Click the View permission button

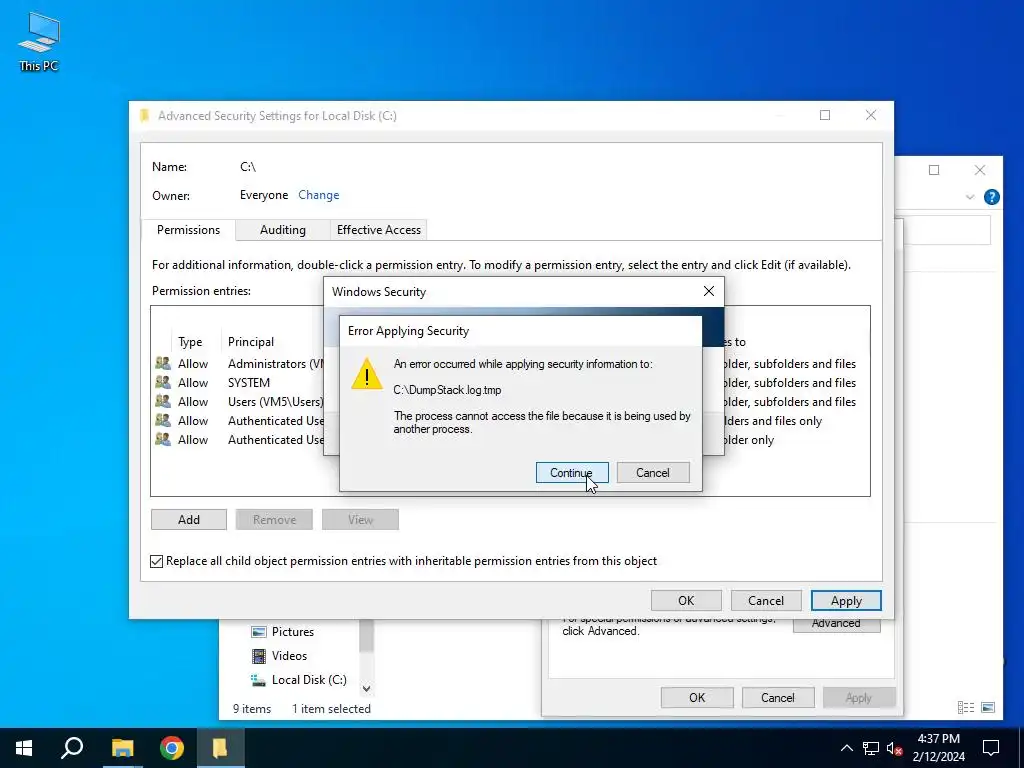[x=360, y=520]
